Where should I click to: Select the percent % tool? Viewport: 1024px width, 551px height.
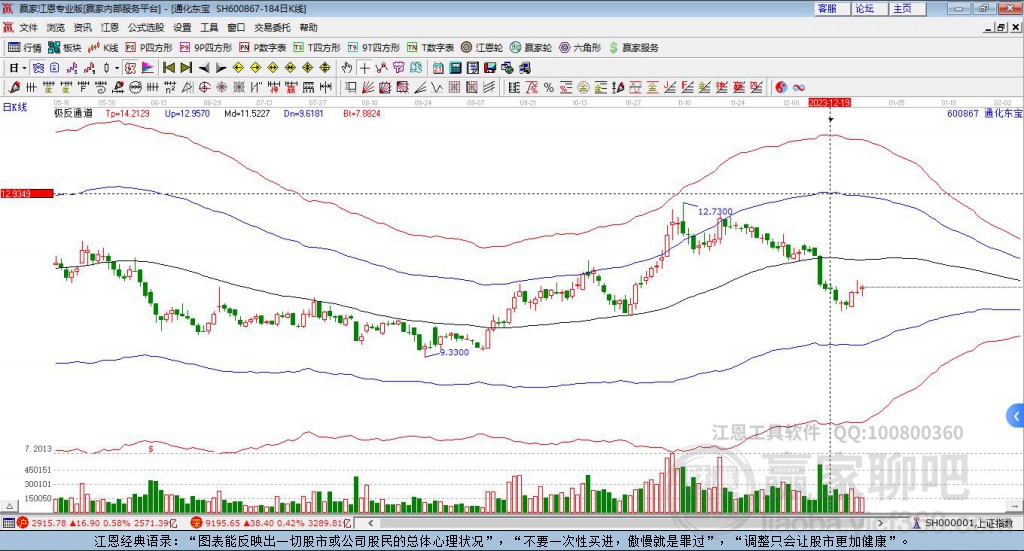549,87
